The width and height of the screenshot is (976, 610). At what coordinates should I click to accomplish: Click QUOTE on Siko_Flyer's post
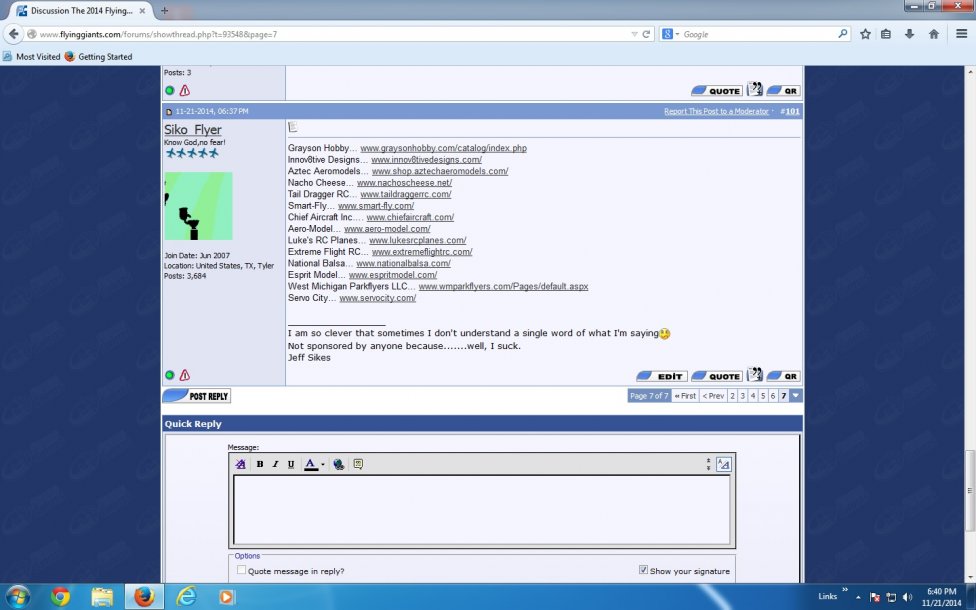(x=717, y=376)
